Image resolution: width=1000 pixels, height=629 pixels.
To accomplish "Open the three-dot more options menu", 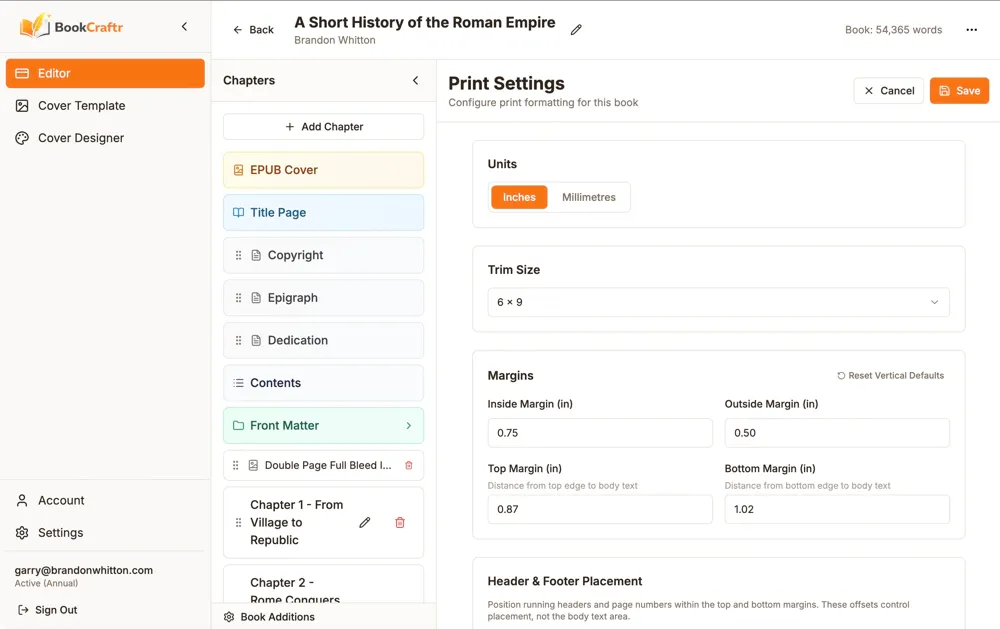I will point(971,30).
